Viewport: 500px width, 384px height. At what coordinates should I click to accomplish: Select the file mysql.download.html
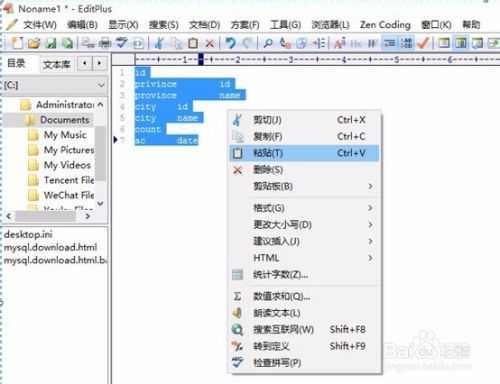[x=50, y=247]
